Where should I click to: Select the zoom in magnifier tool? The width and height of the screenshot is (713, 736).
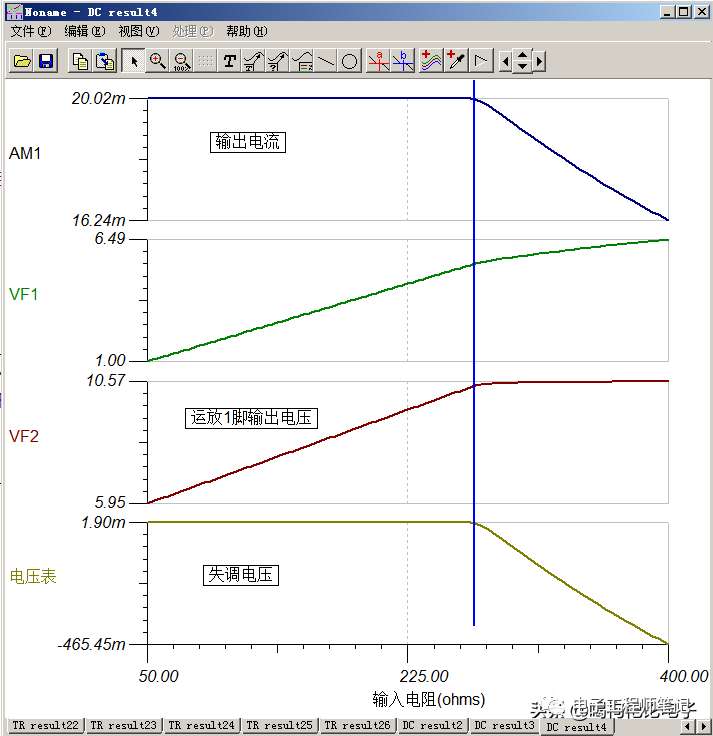pos(157,61)
